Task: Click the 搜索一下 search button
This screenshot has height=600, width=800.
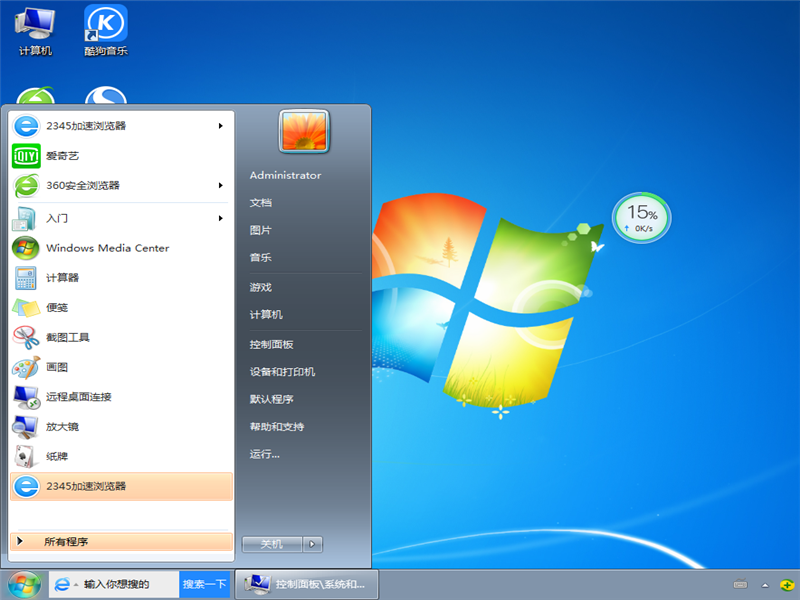Action: [x=203, y=584]
